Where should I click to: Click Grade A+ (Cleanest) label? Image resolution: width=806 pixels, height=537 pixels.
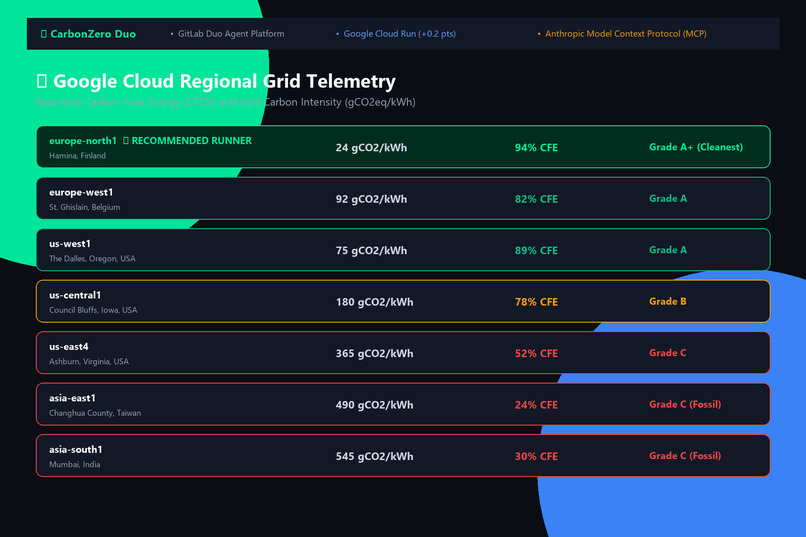[696, 147]
